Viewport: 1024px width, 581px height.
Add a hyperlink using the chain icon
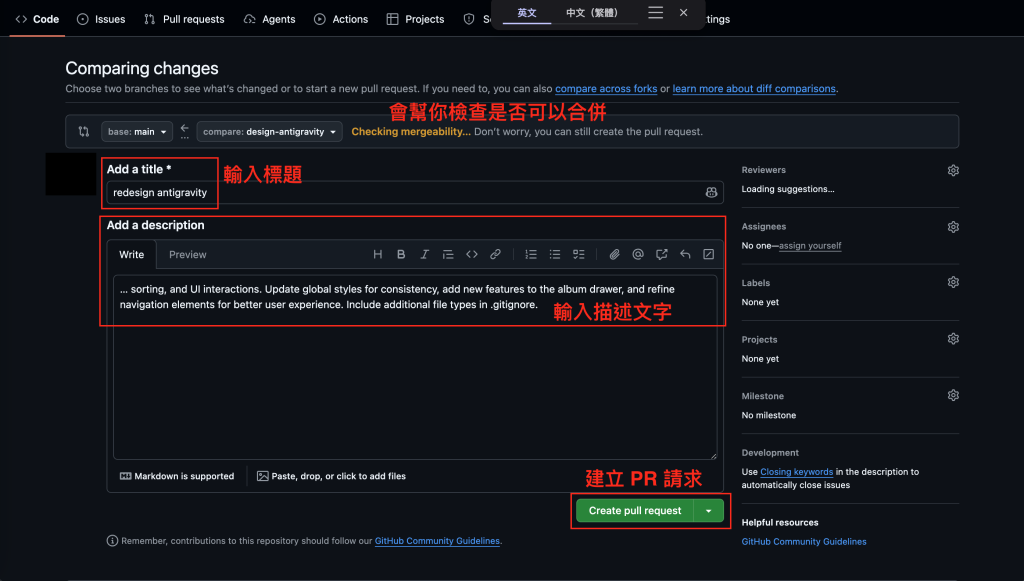pos(495,255)
